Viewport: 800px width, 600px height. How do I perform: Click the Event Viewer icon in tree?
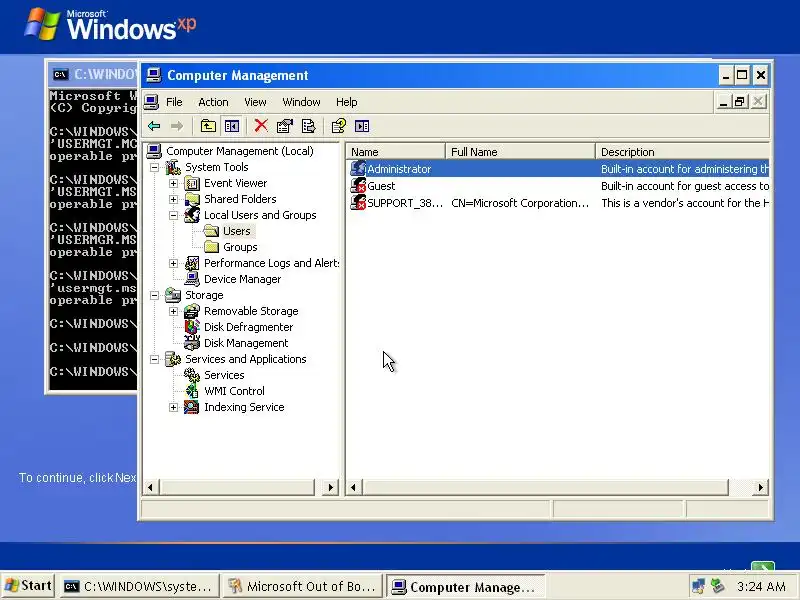192,183
